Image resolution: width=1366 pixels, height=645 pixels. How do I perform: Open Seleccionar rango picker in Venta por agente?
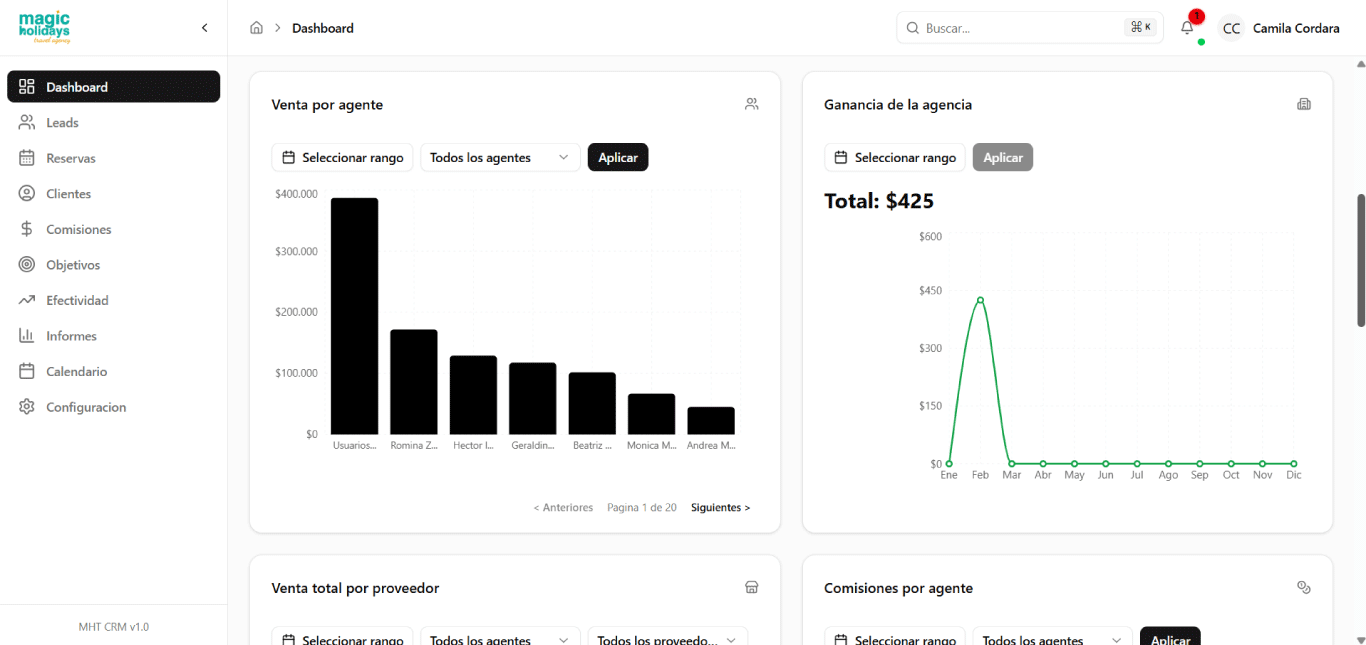pos(342,157)
